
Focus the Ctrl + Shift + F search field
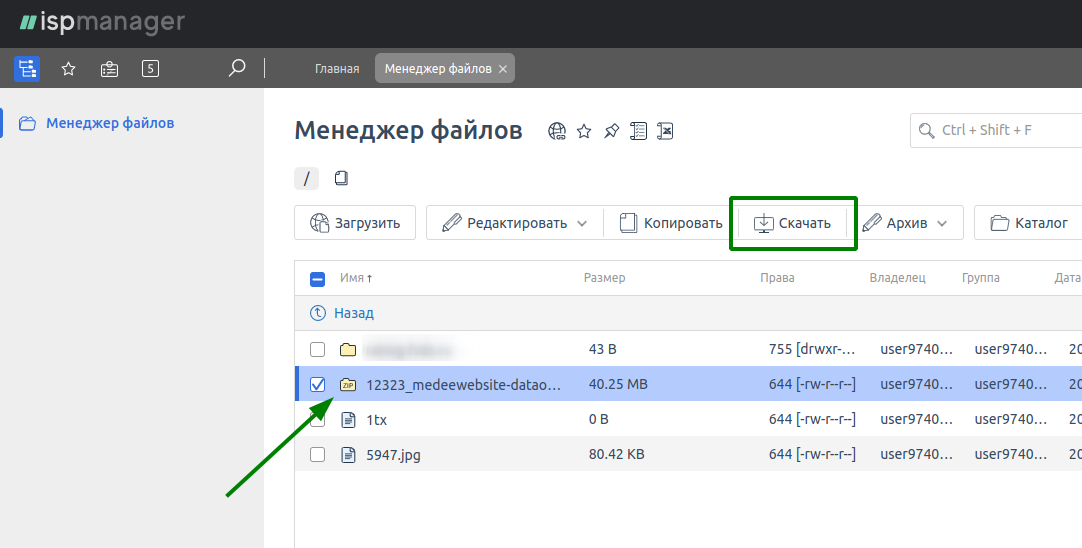(996, 130)
